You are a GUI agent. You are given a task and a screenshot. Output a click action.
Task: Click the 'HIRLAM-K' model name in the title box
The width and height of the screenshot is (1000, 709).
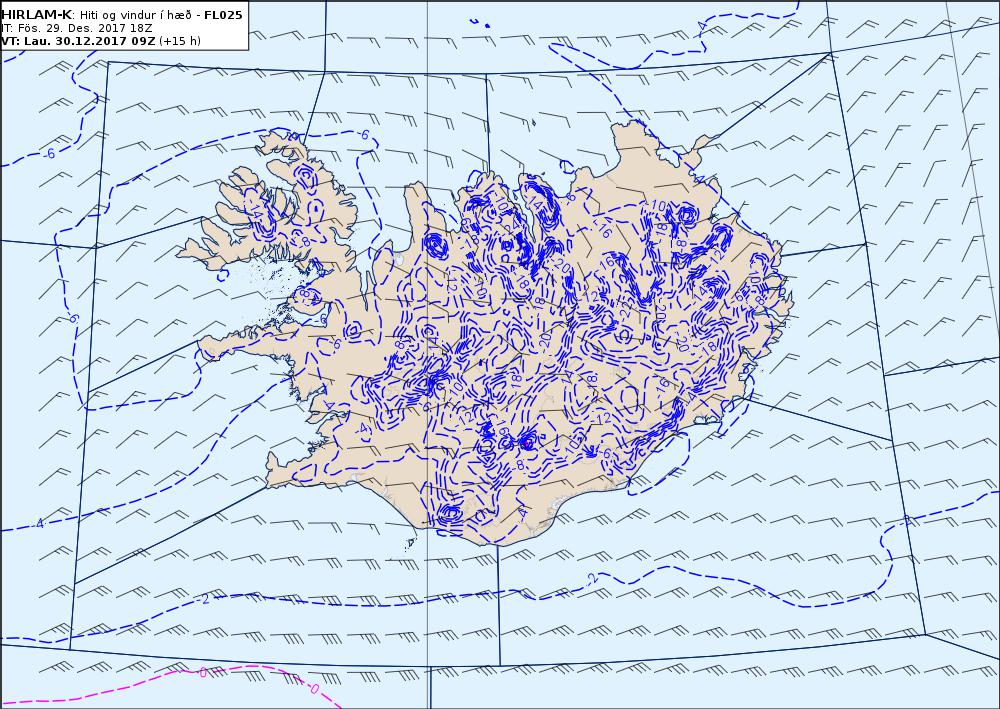tap(36, 15)
